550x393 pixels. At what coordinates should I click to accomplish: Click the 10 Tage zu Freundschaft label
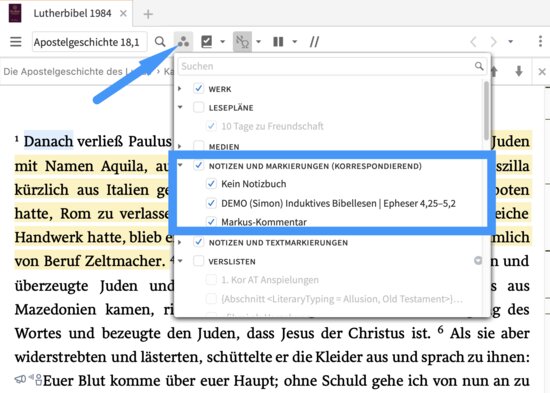click(x=272, y=126)
